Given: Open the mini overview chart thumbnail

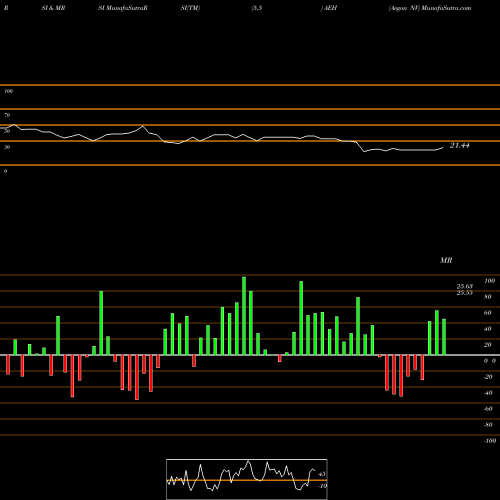Looking at the screenshot, I should (247, 479).
